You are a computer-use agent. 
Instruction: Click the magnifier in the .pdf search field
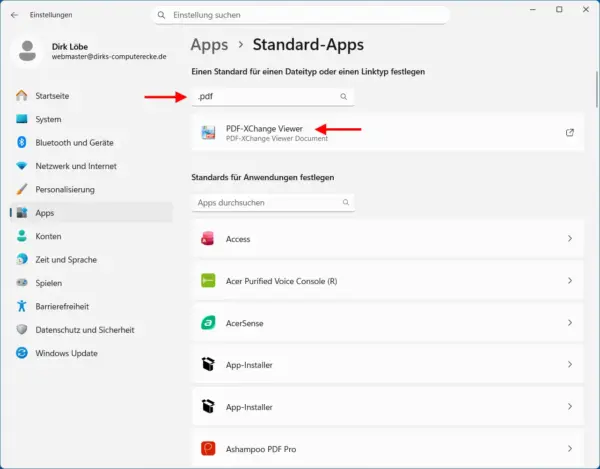(x=344, y=96)
